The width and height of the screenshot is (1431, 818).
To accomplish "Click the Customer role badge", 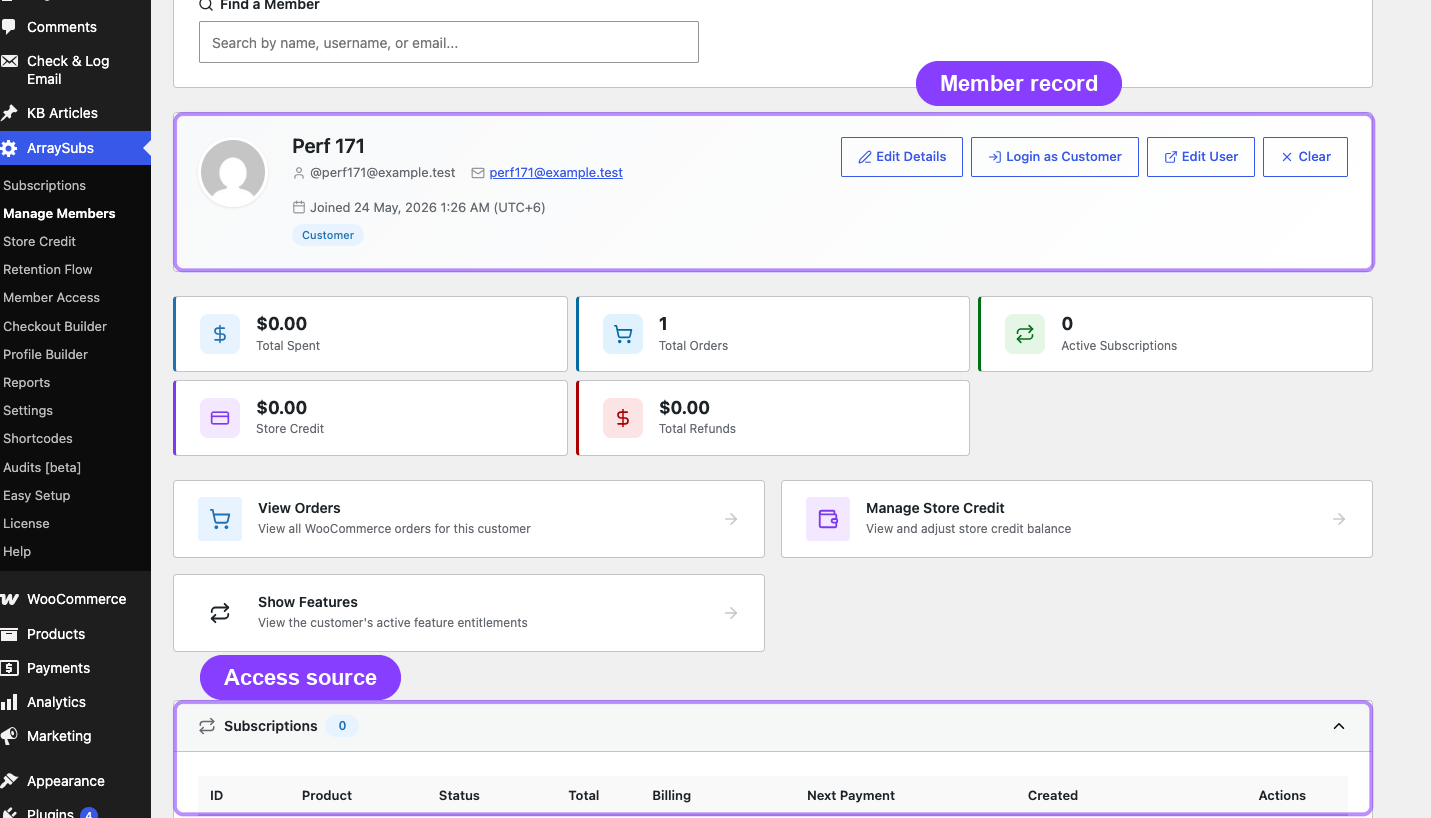I will point(328,235).
